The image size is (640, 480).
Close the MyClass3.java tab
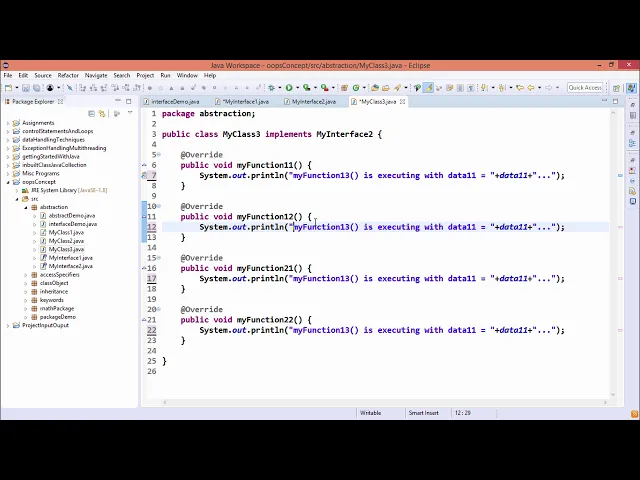(x=402, y=102)
